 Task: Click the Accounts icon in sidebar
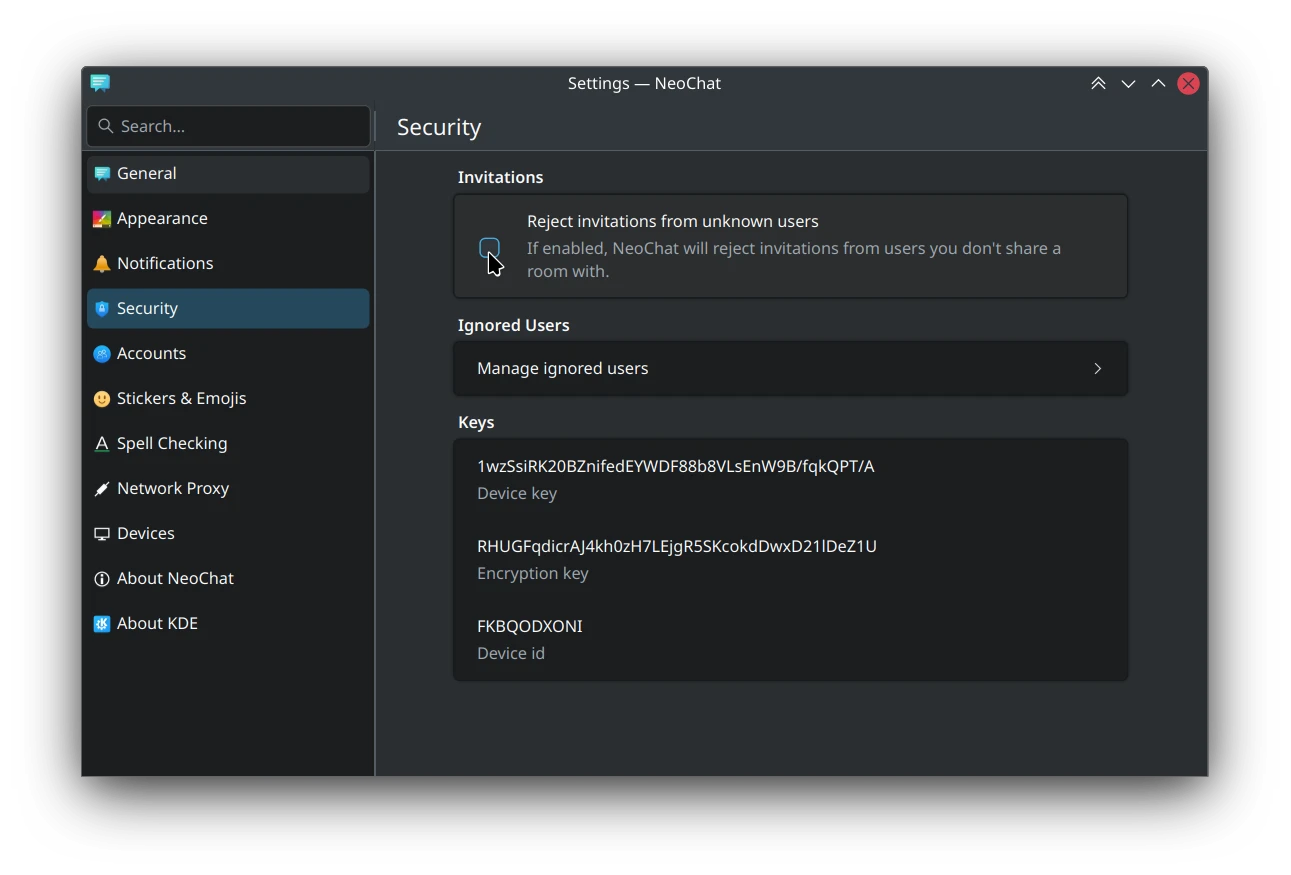pyautogui.click(x=101, y=354)
